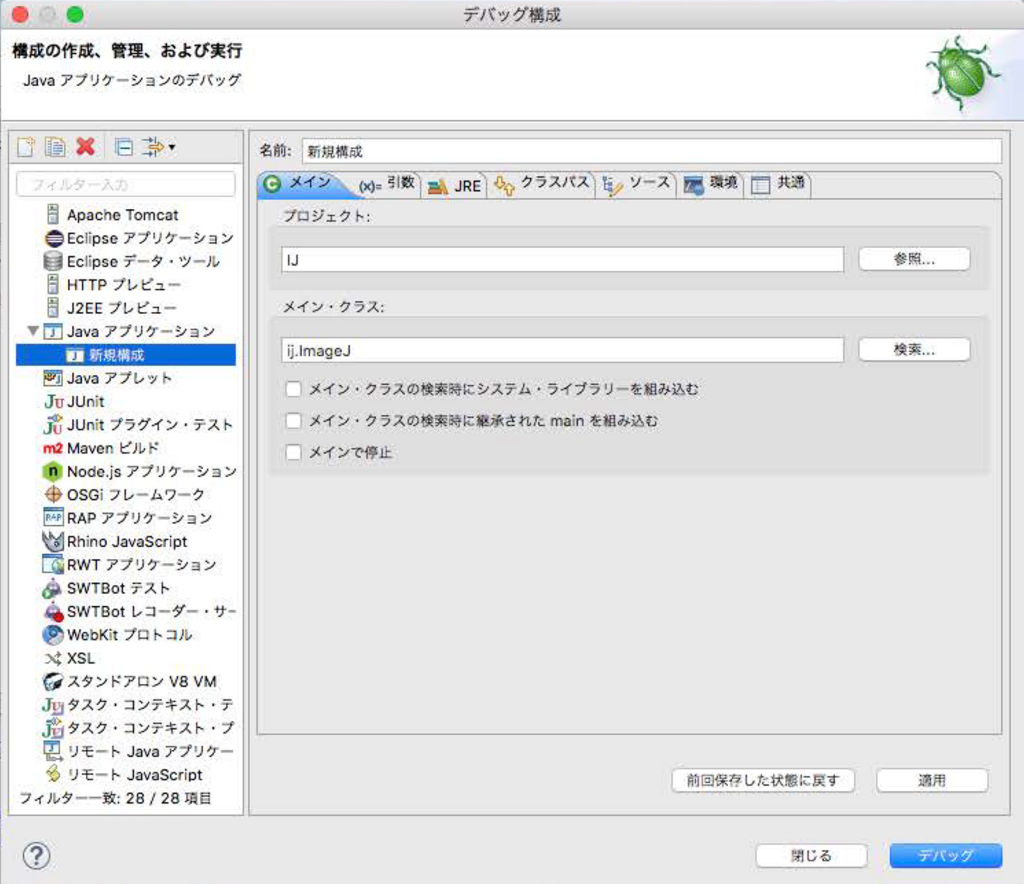Click the 名前 name input field
This screenshot has width=1024, height=884.
click(x=651, y=151)
